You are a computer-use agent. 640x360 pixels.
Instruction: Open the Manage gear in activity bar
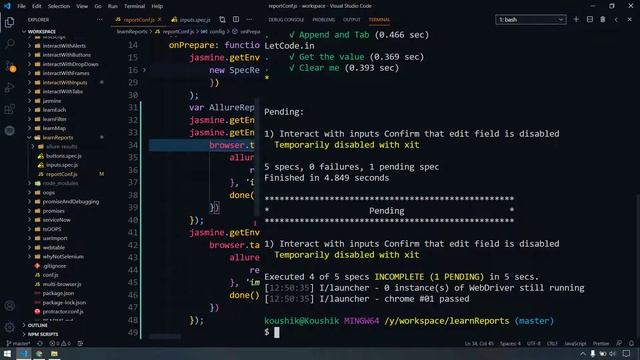pyautogui.click(x=9, y=327)
